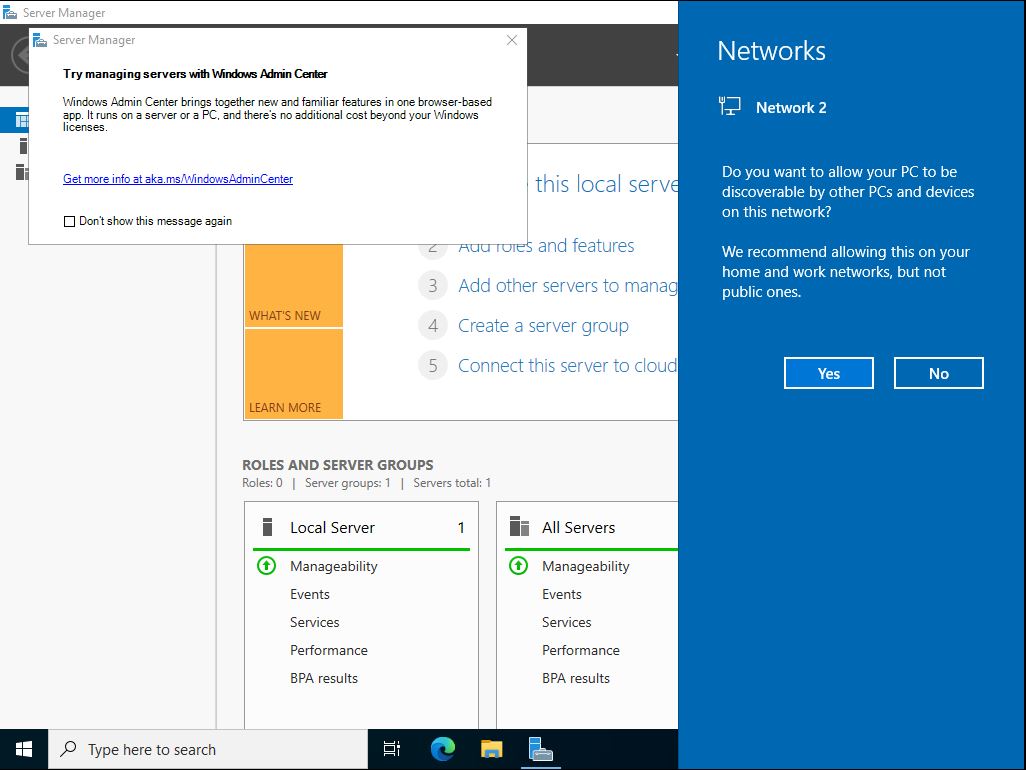Click Yes to allow network discovery

click(828, 373)
